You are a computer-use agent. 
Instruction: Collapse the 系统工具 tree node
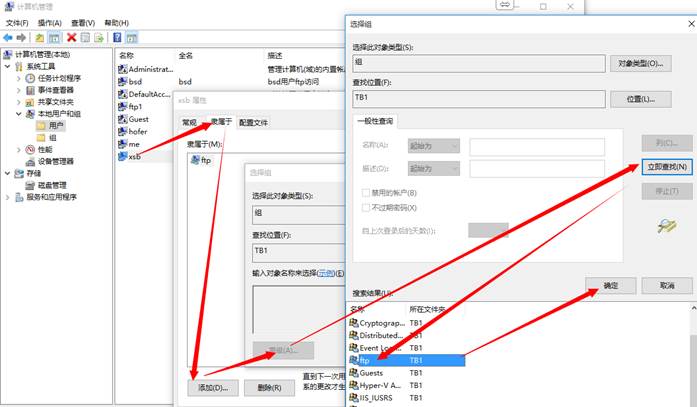click(8, 66)
